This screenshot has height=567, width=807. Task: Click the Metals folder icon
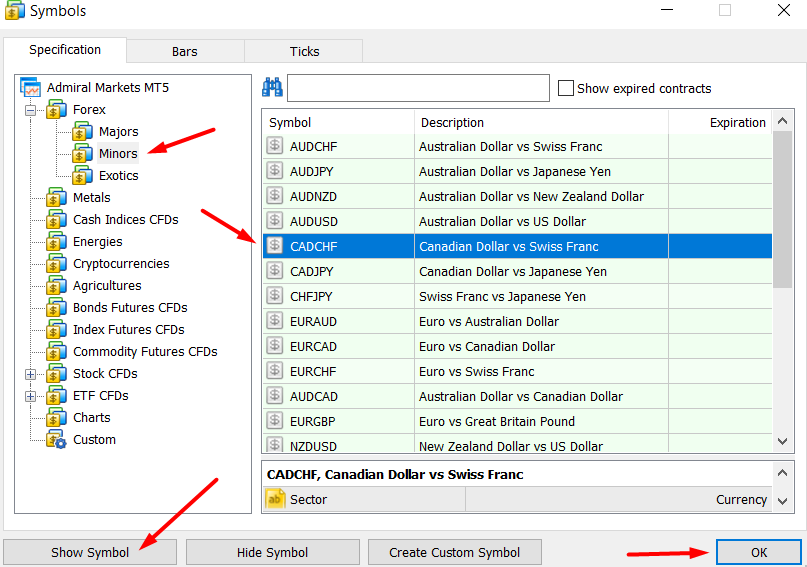click(56, 198)
